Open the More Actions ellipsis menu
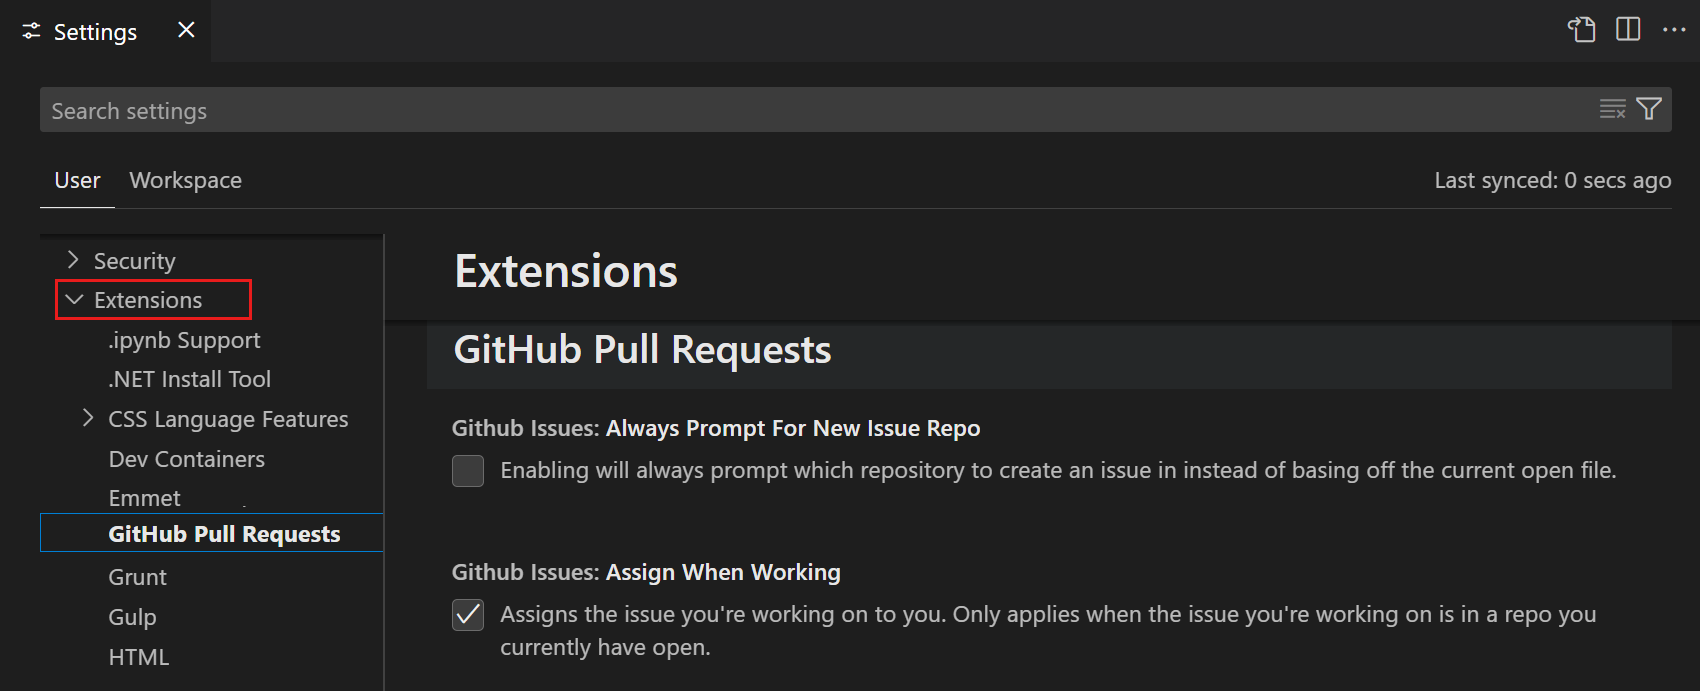Viewport: 1700px width, 691px height. [1674, 30]
